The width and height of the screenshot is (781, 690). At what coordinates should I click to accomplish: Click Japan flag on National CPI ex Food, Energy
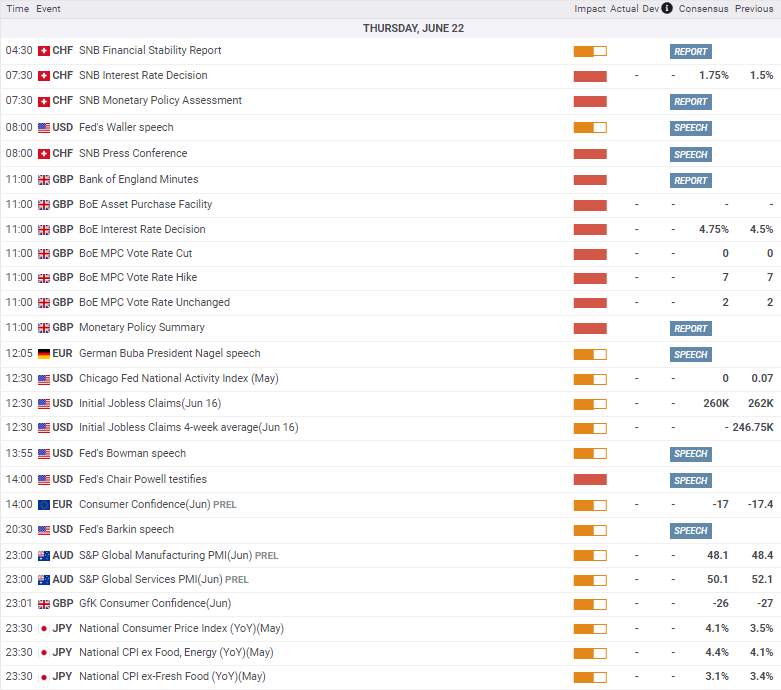pos(44,653)
